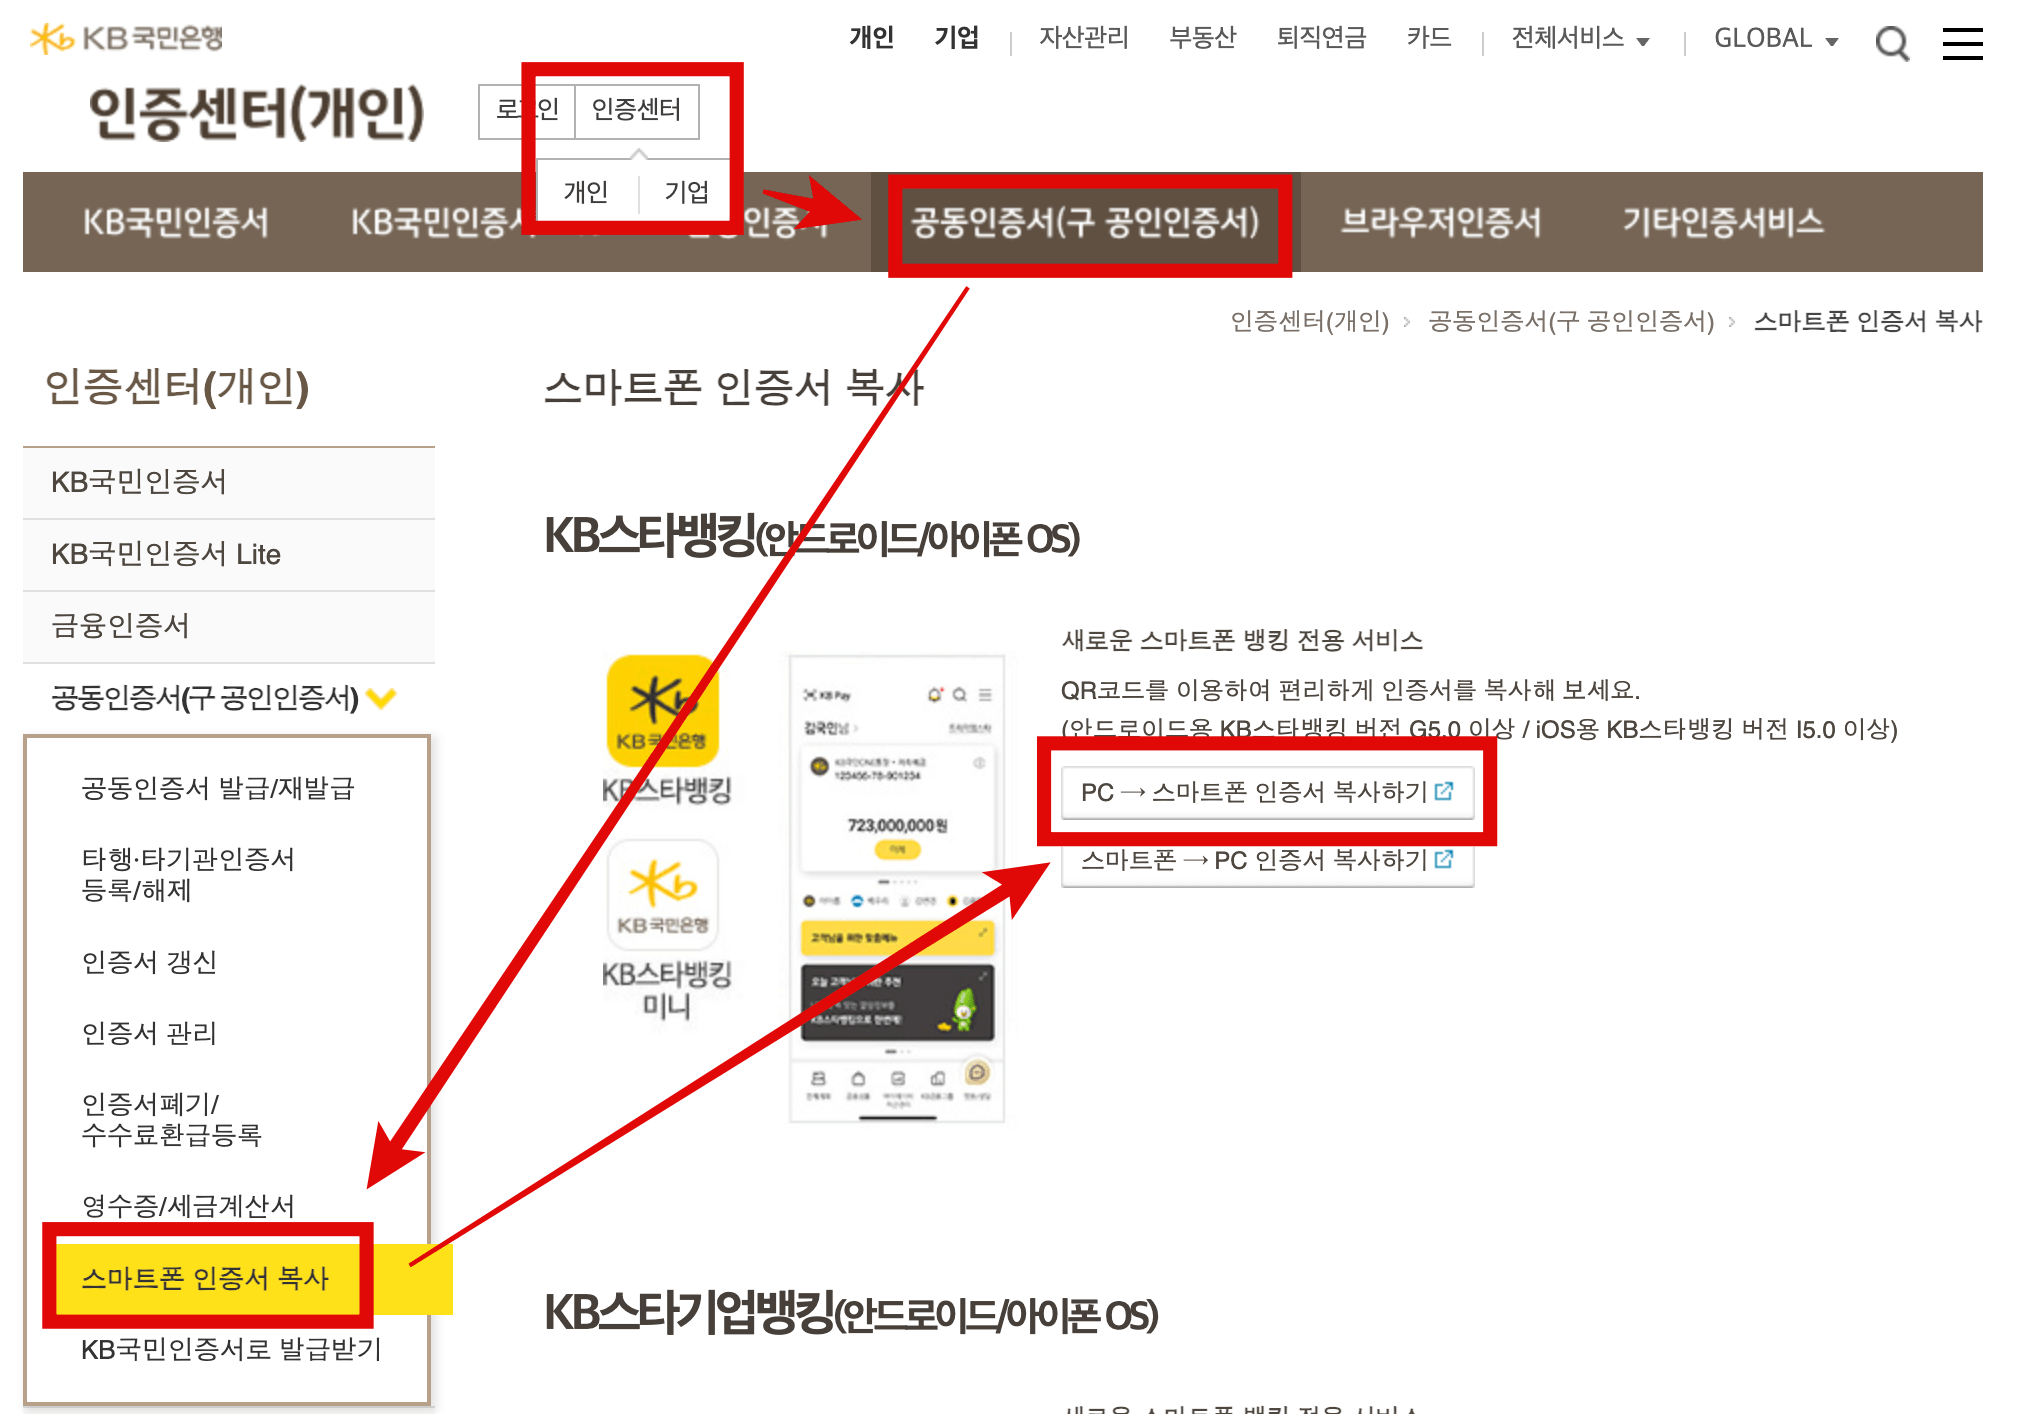Open 인증서 갱신 submenu item

(x=149, y=962)
